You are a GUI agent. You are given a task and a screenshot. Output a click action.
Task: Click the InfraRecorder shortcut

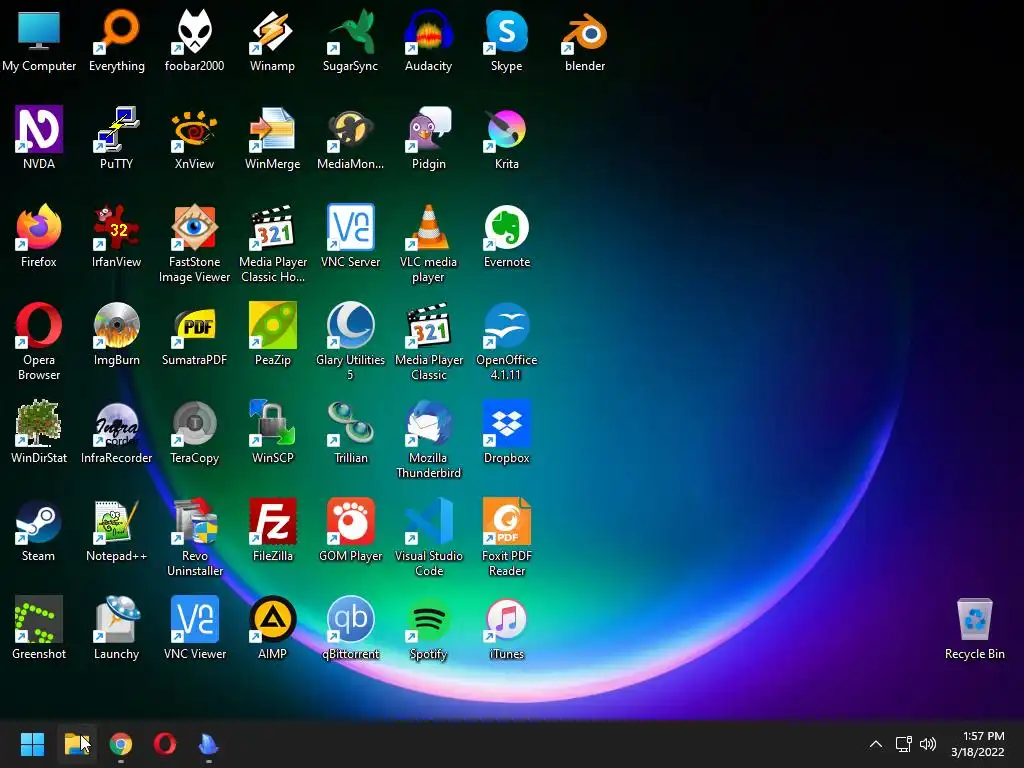117,423
